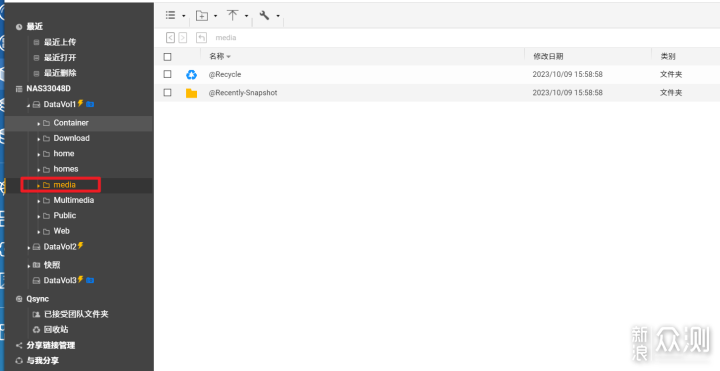The width and height of the screenshot is (720, 371).
Task: Check the box for @Recently-Snapshot row
Action: [168, 92]
